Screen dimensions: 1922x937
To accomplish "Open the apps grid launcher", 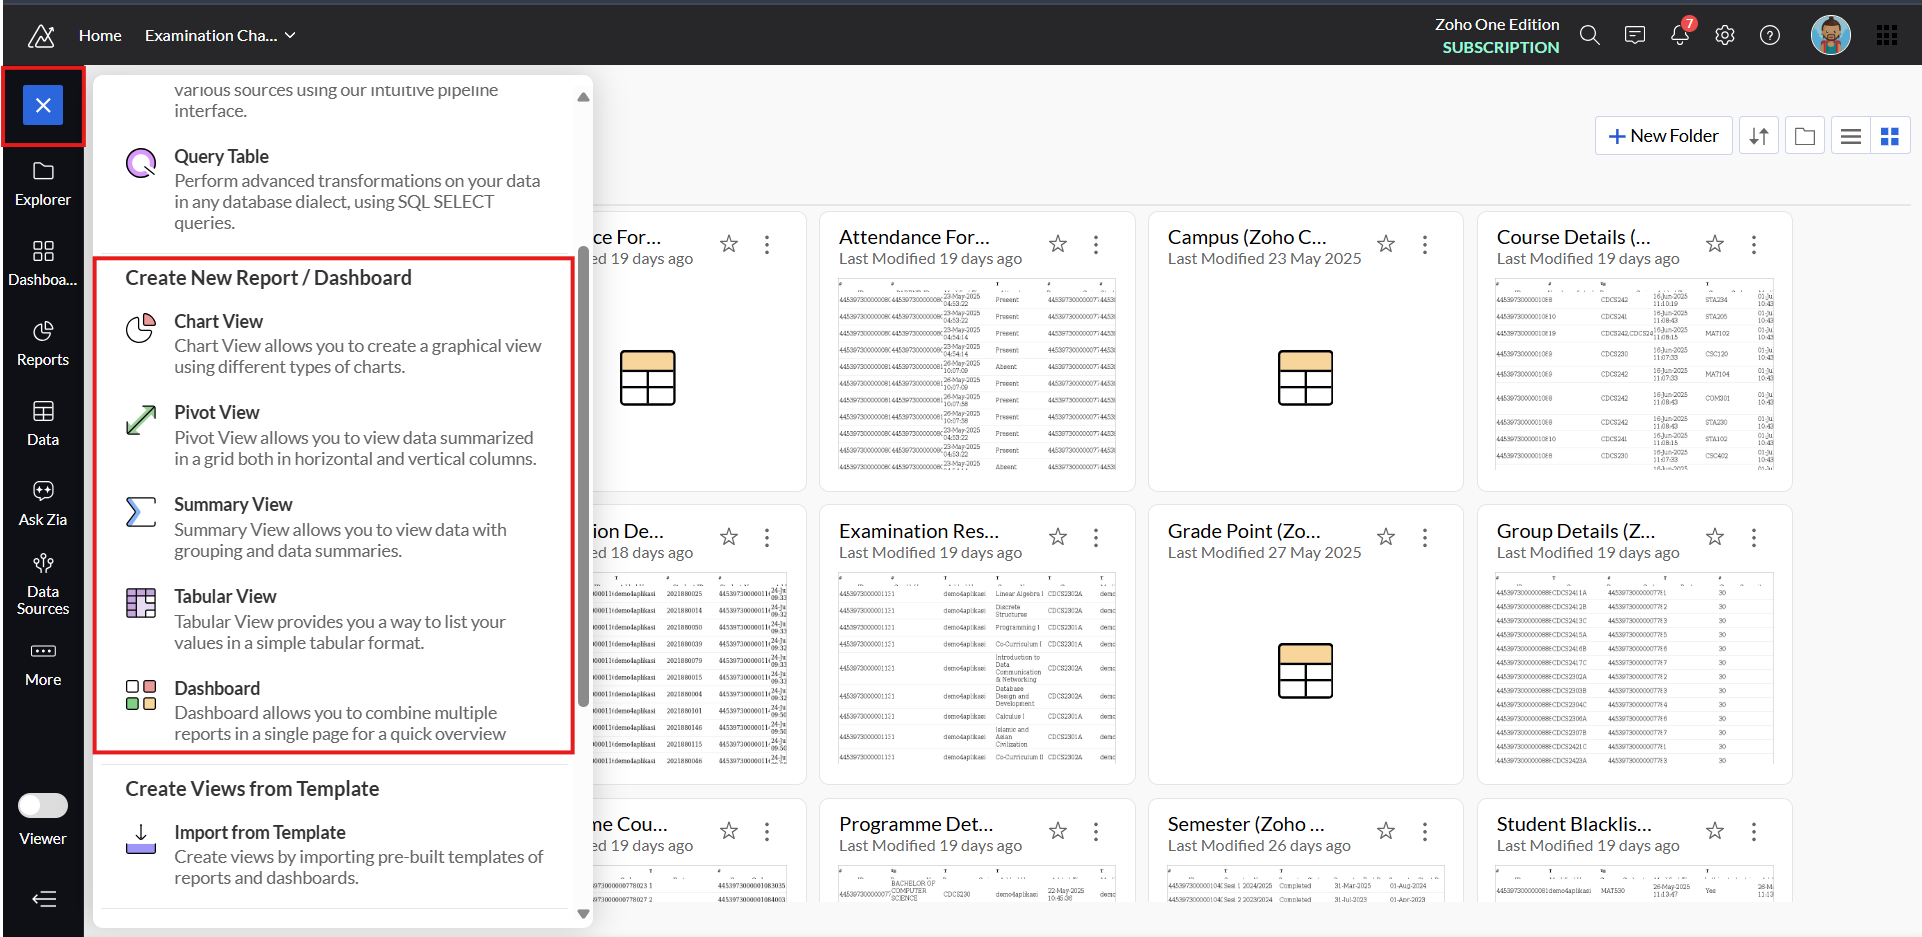I will pyautogui.click(x=1887, y=36).
